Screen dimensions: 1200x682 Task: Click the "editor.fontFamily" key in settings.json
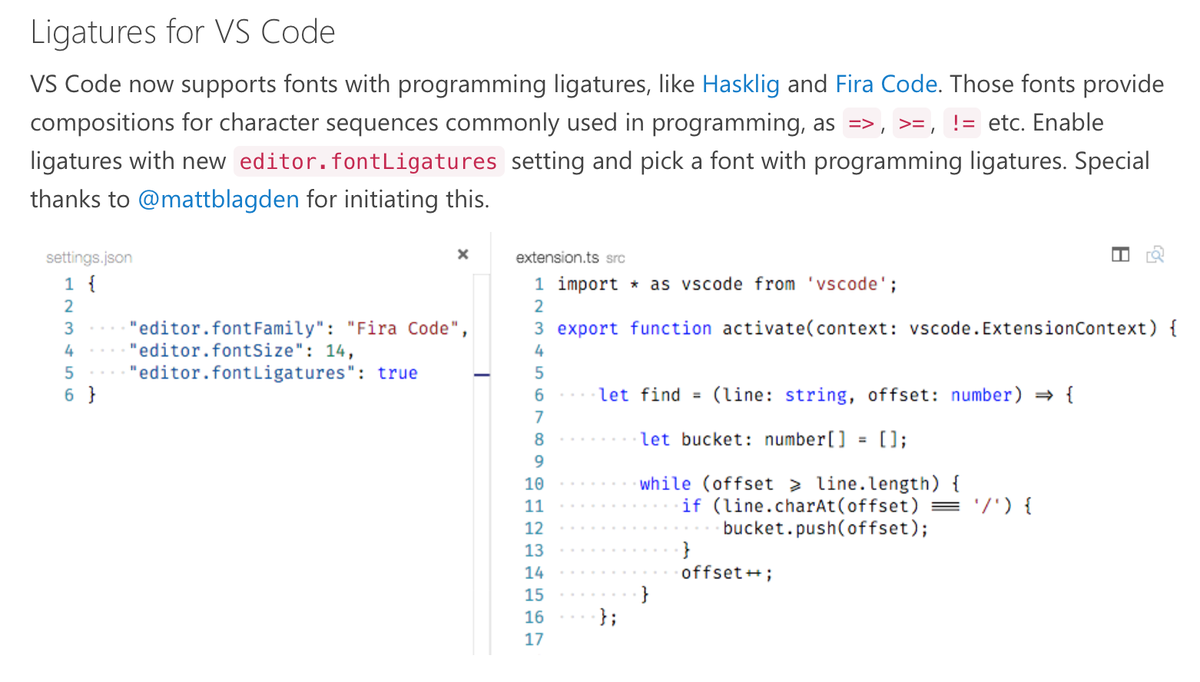(230, 328)
